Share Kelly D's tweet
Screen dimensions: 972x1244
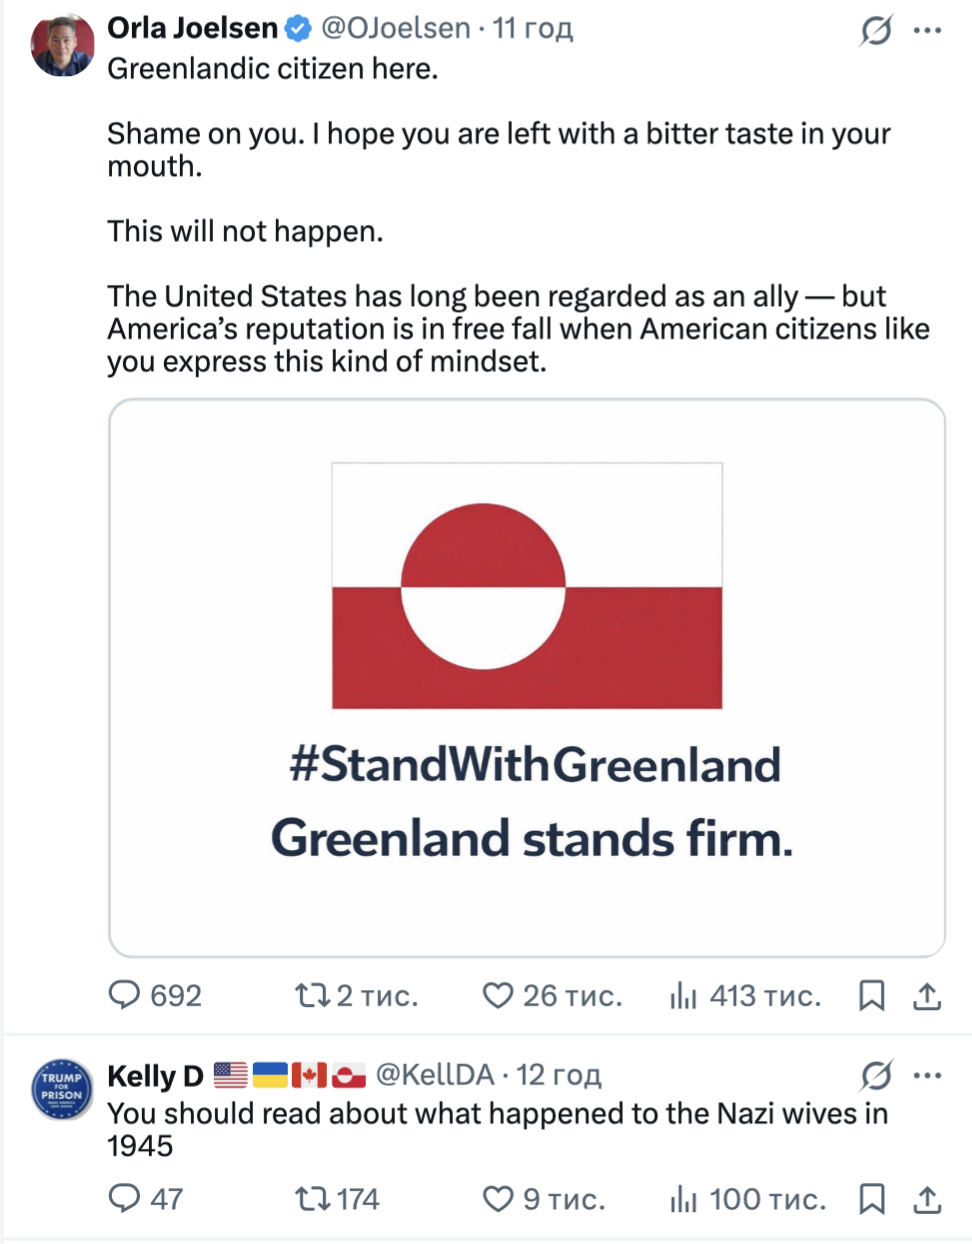click(927, 1198)
